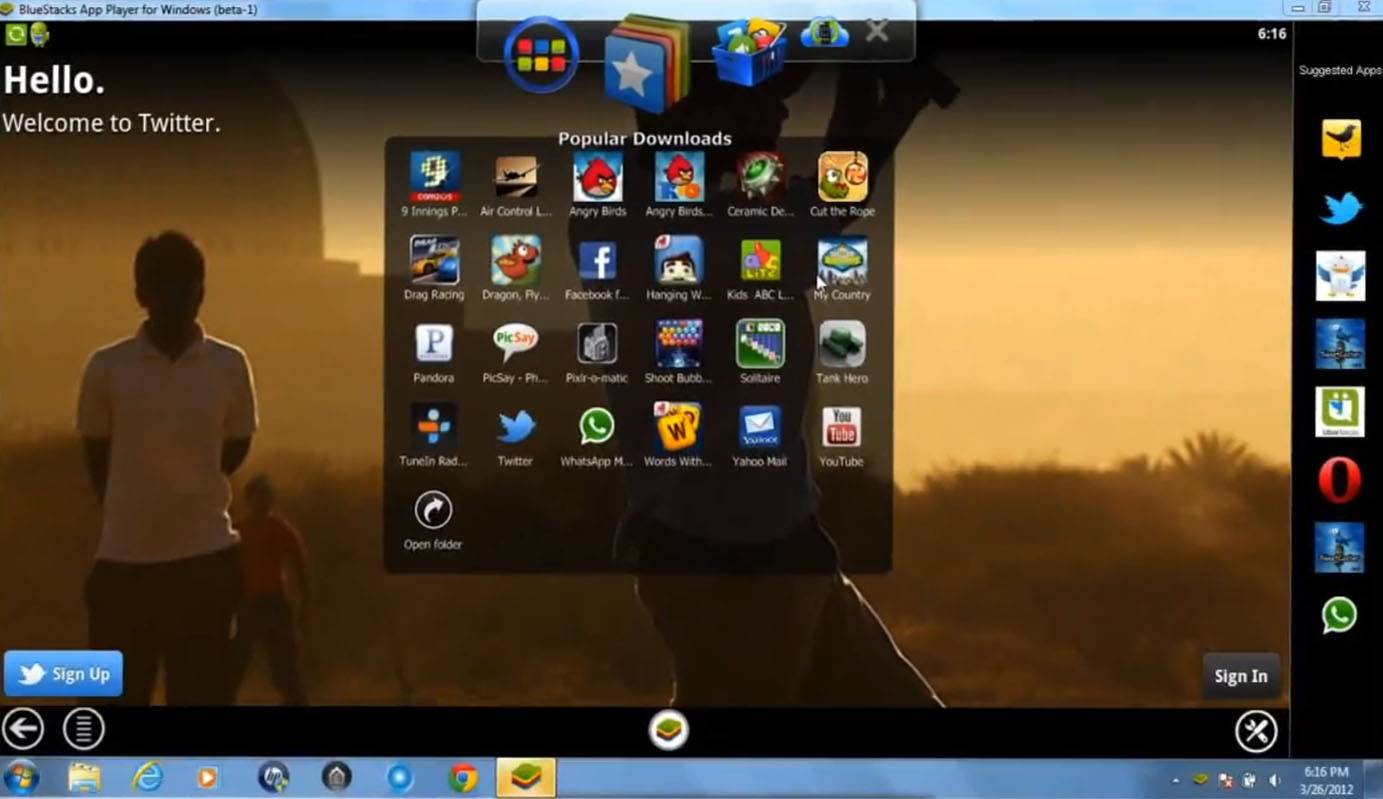1383x799 pixels.
Task: Go back with the arrow button
Action: click(x=23, y=730)
